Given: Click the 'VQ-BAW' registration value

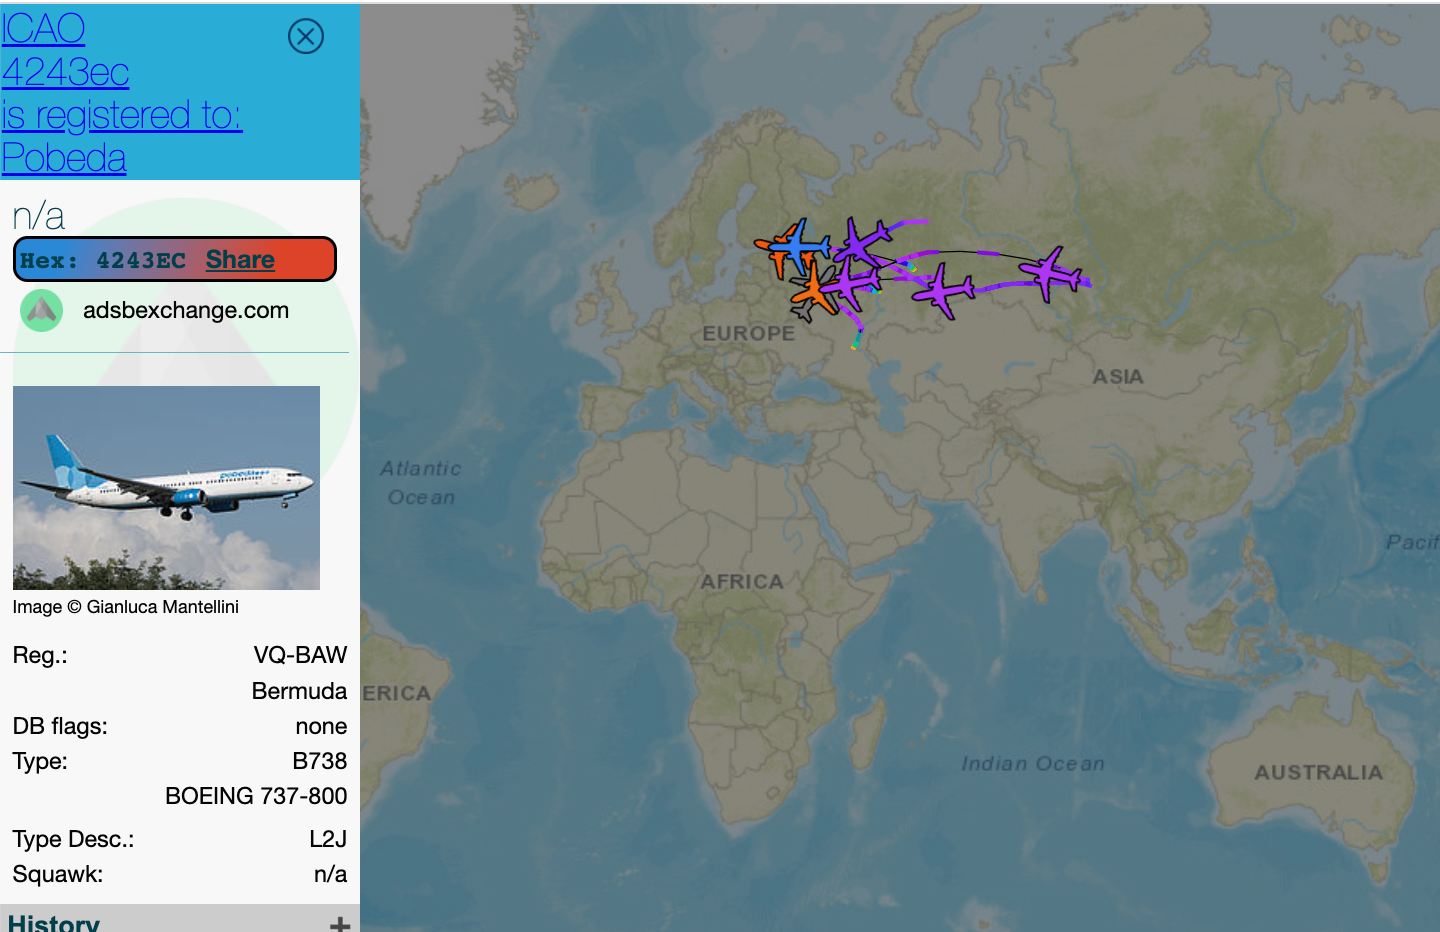Looking at the screenshot, I should point(300,655).
